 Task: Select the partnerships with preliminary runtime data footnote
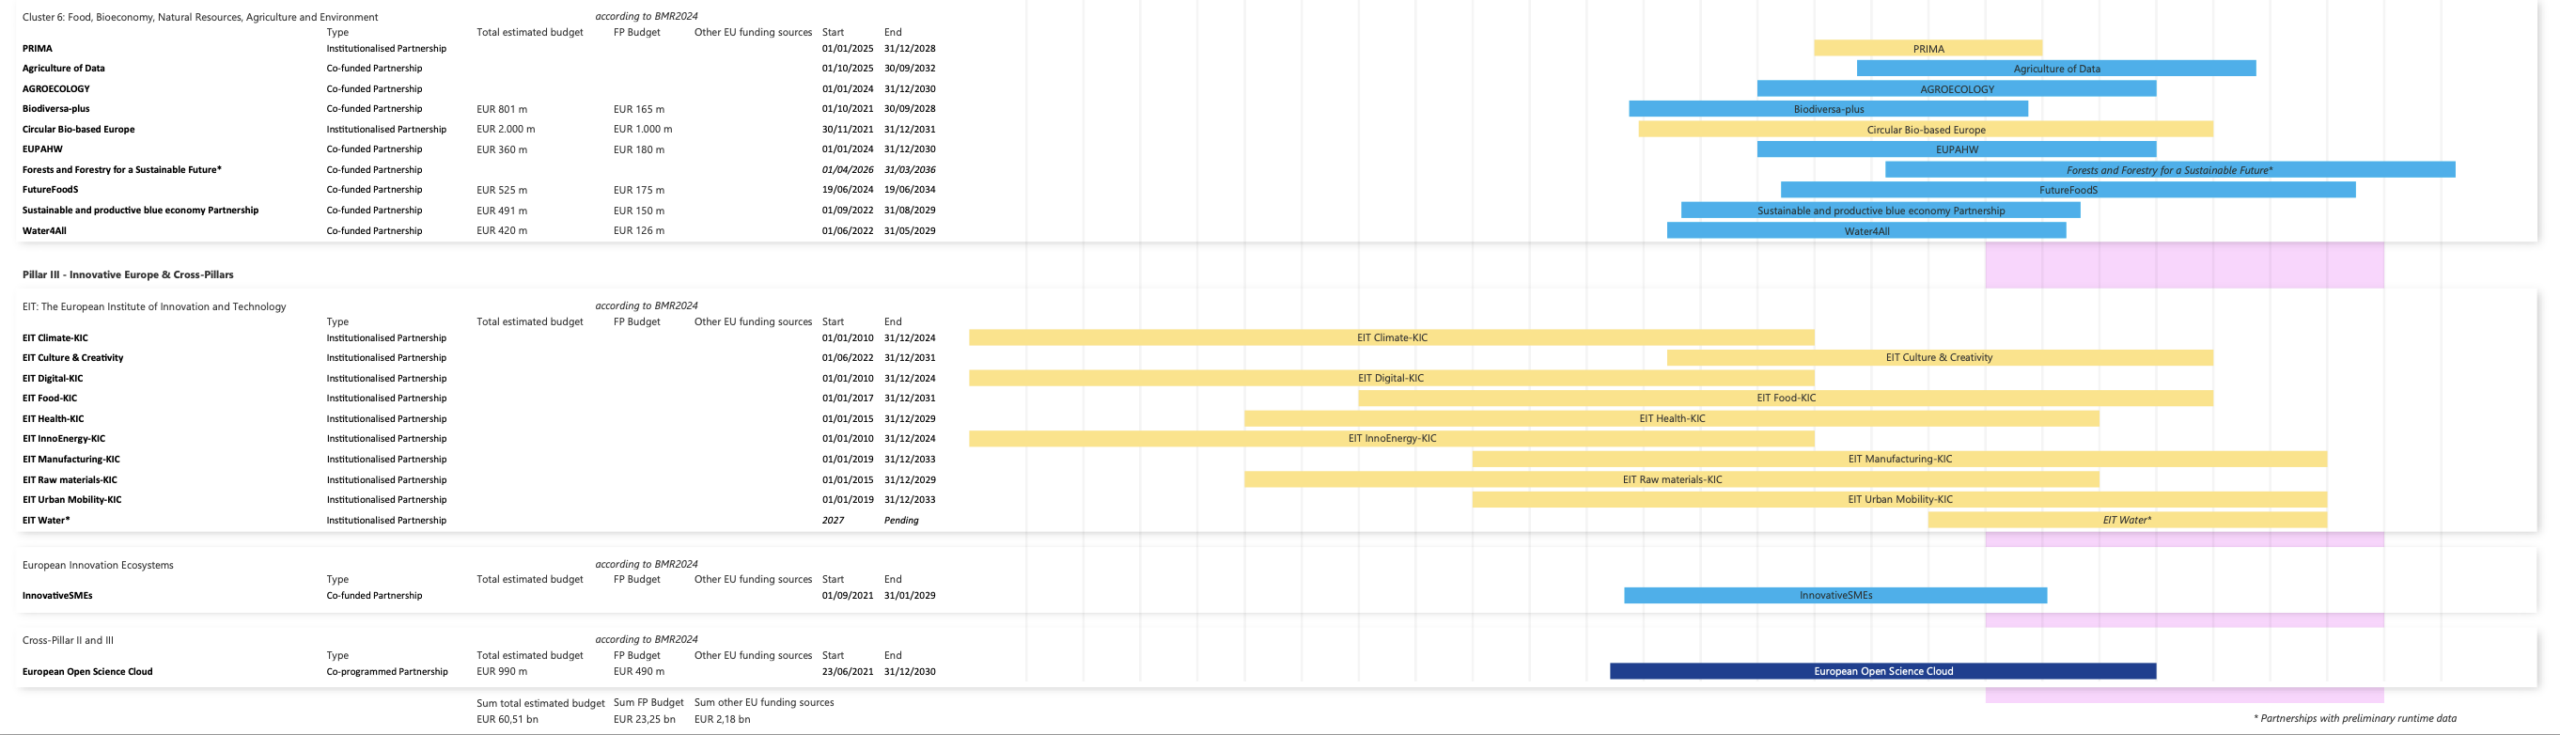(x=2354, y=718)
